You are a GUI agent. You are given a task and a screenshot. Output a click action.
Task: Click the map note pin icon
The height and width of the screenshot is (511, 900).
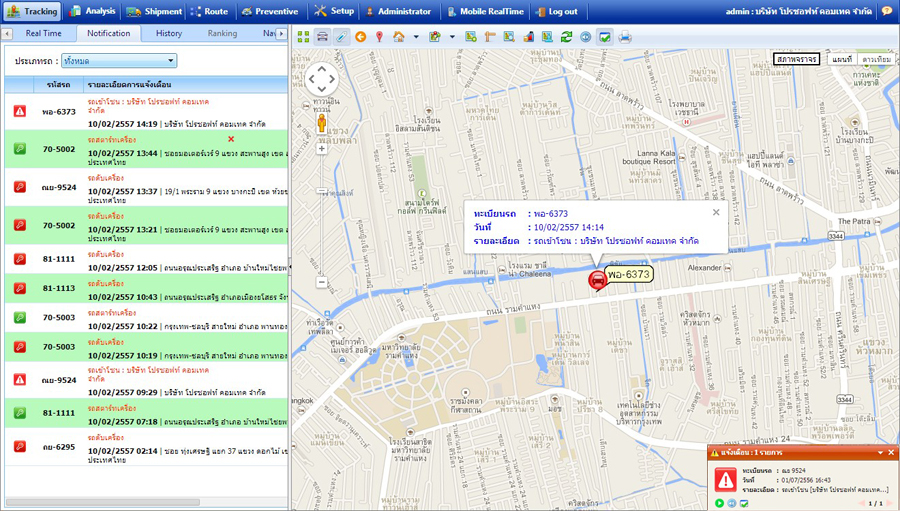[435, 37]
